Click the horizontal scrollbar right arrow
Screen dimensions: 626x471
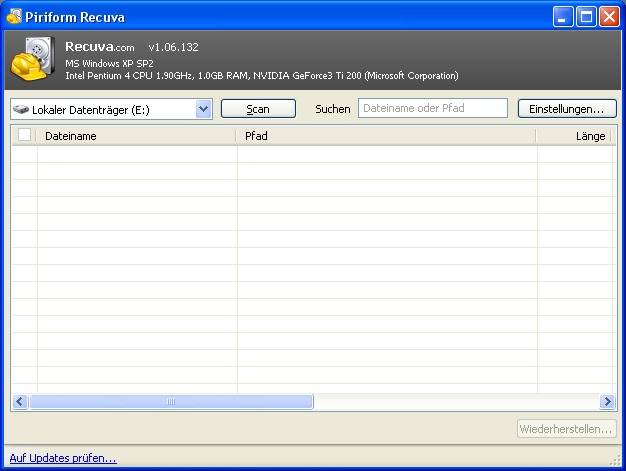tap(607, 402)
